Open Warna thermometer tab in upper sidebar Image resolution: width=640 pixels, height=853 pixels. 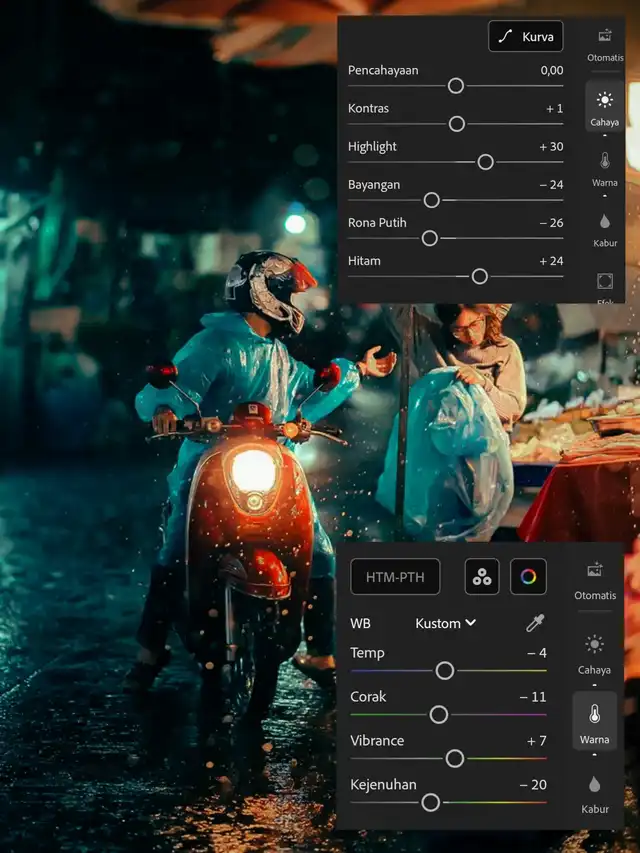pyautogui.click(x=604, y=167)
